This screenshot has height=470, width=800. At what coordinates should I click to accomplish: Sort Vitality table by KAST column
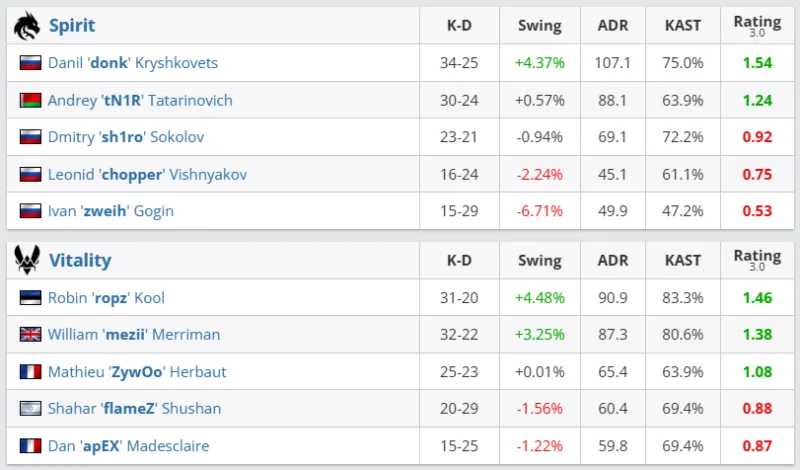(x=683, y=261)
